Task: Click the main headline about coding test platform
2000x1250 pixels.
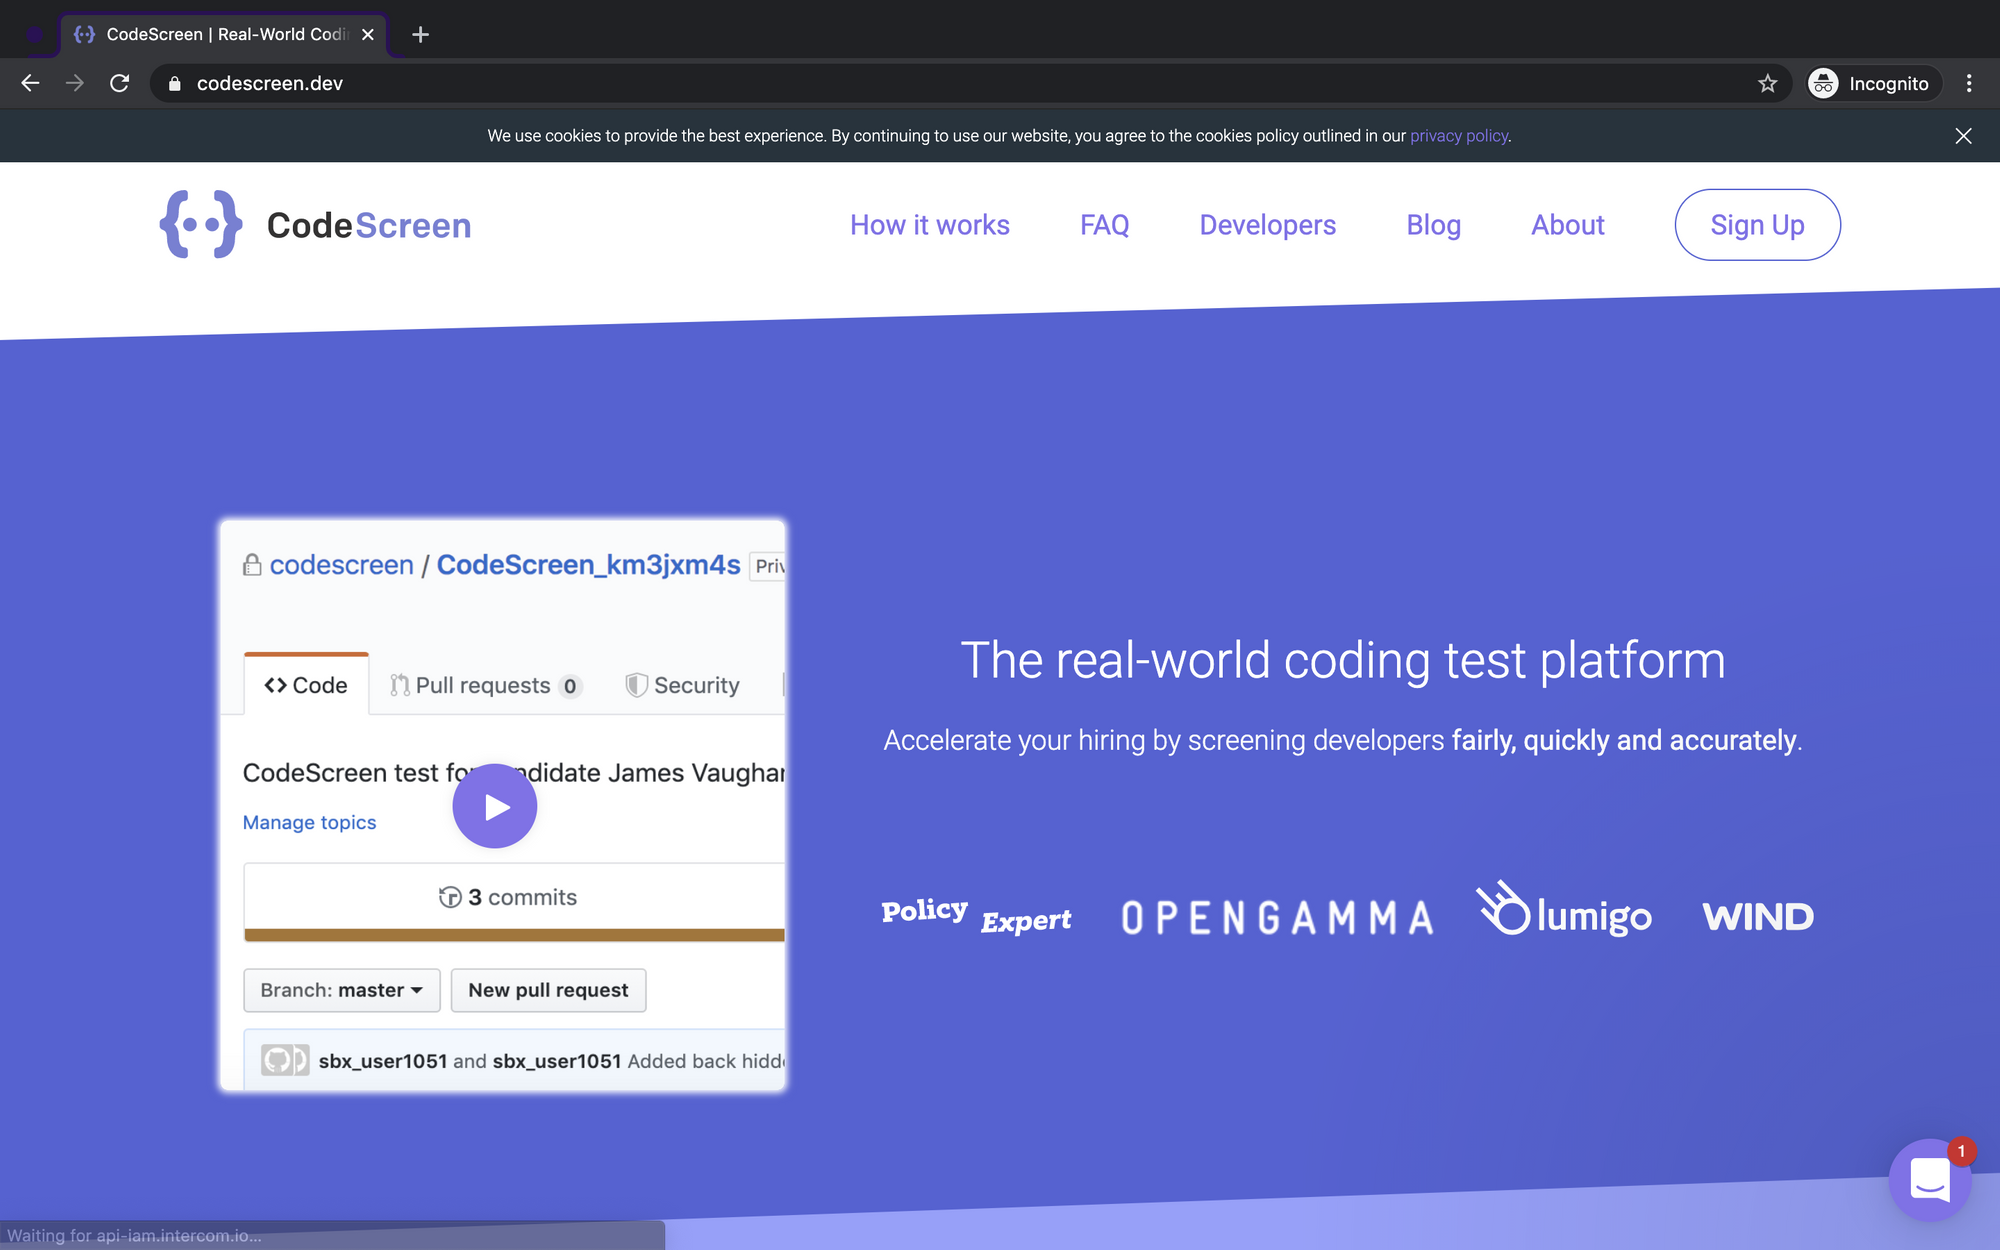Action: [x=1343, y=660]
